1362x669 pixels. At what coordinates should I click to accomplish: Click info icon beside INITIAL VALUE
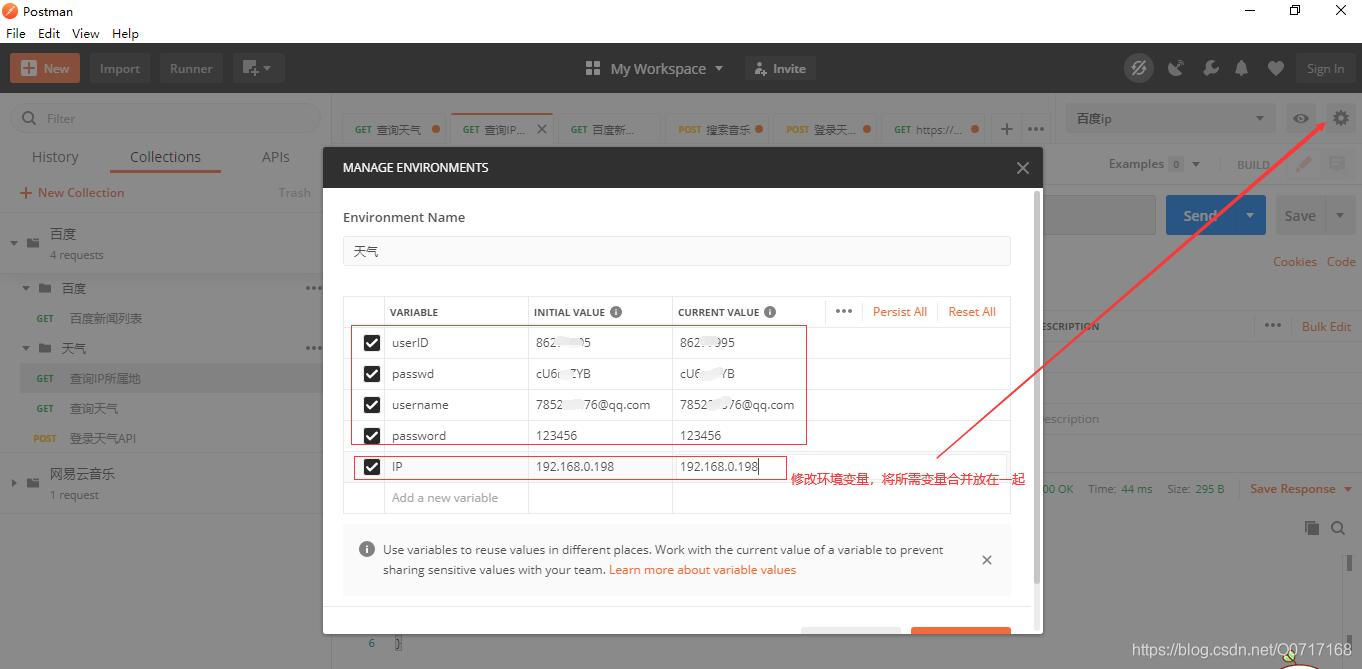point(616,312)
